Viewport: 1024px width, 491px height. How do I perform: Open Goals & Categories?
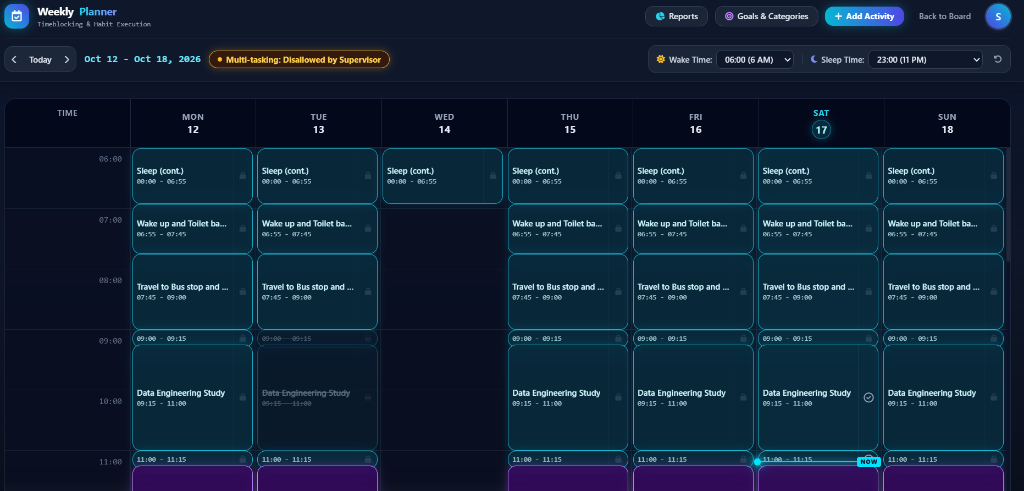point(767,16)
